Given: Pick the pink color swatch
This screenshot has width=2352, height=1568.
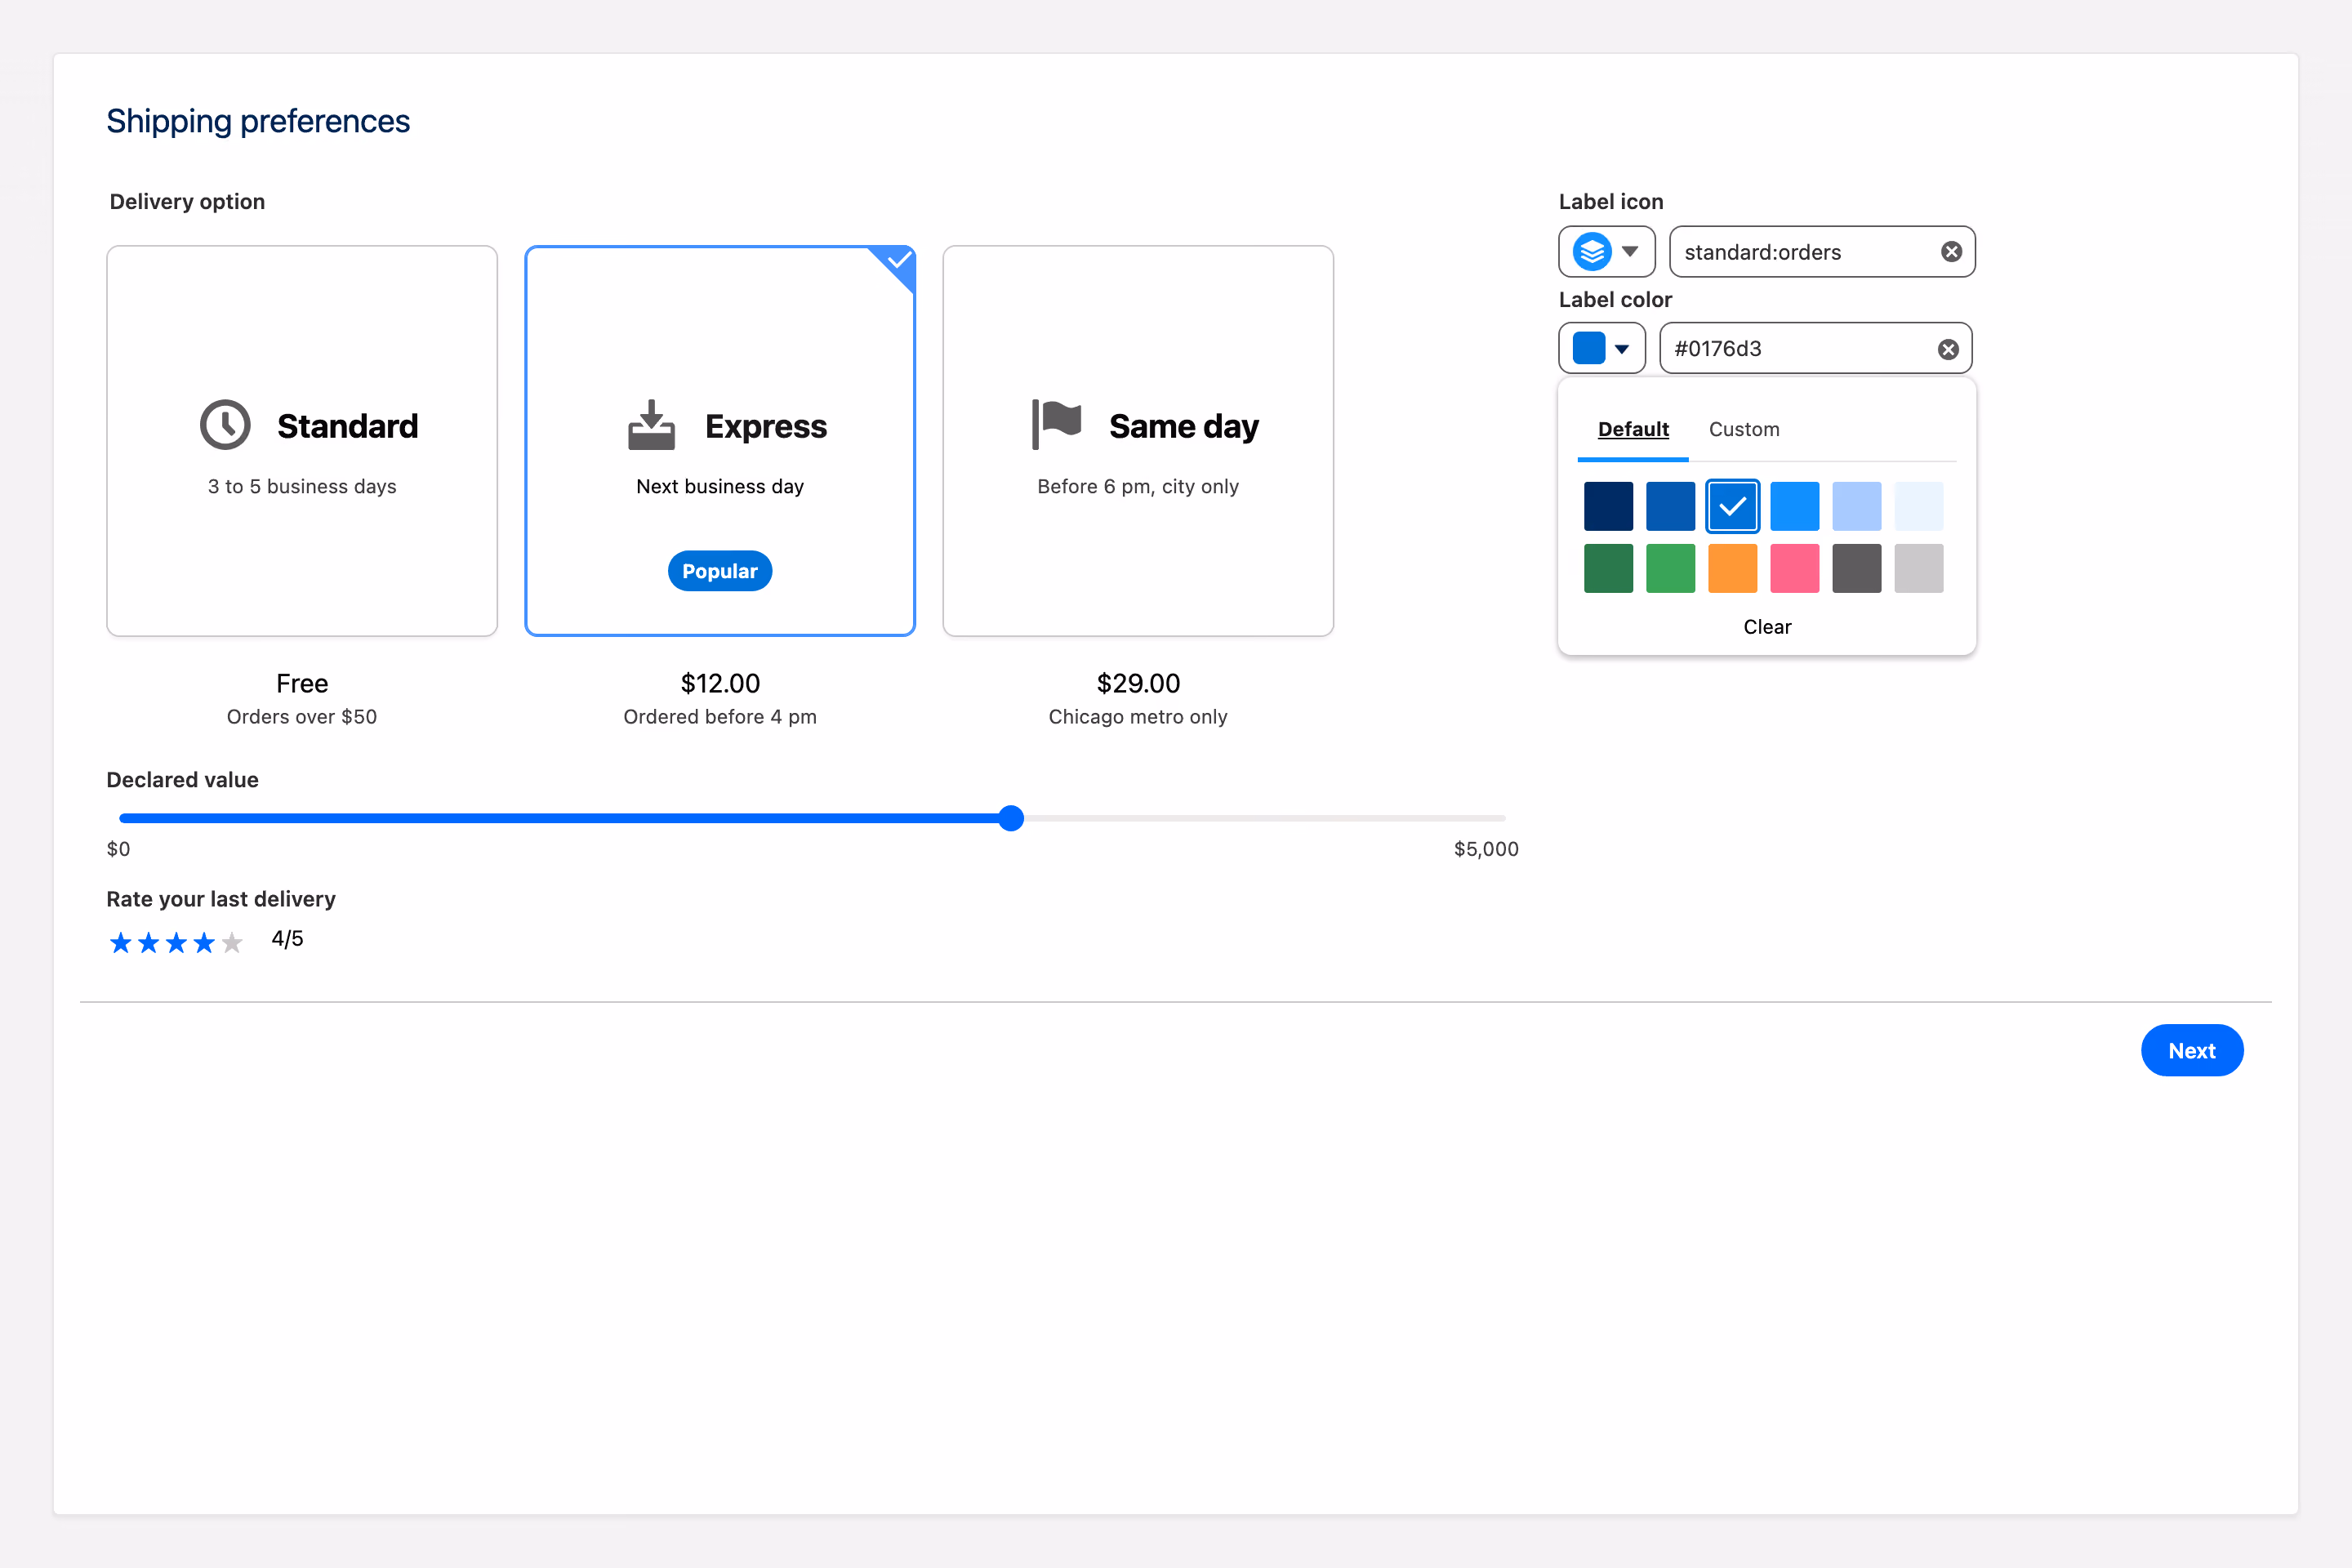Looking at the screenshot, I should [1794, 568].
